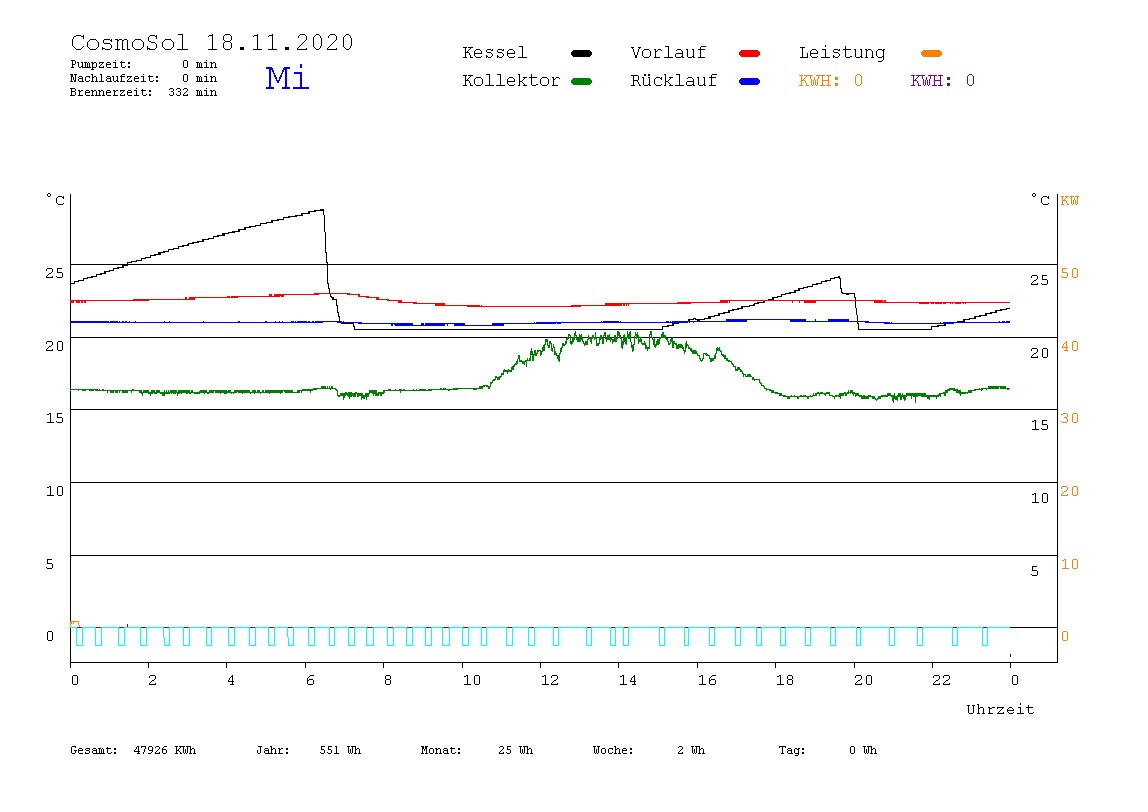Select the Pumpzeit 0 min line
The width and height of the screenshot is (1148, 812).
pos(144,64)
